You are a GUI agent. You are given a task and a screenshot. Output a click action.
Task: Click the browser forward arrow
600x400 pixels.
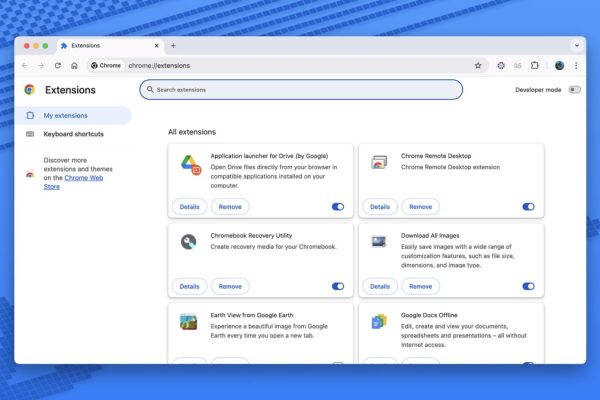coord(41,65)
